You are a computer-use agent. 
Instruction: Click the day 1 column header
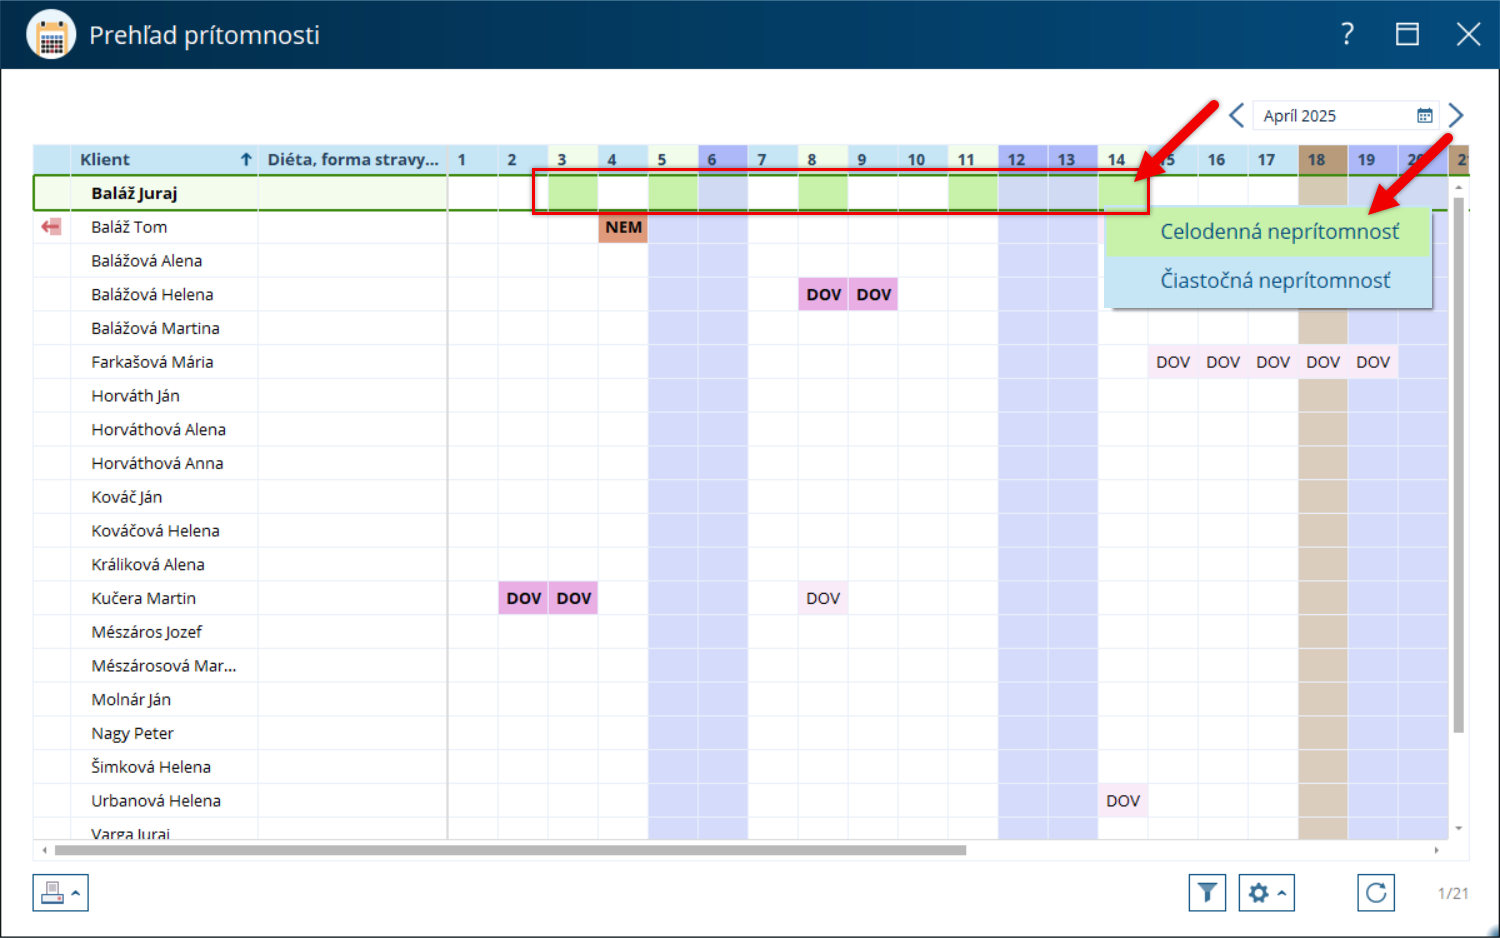click(473, 159)
